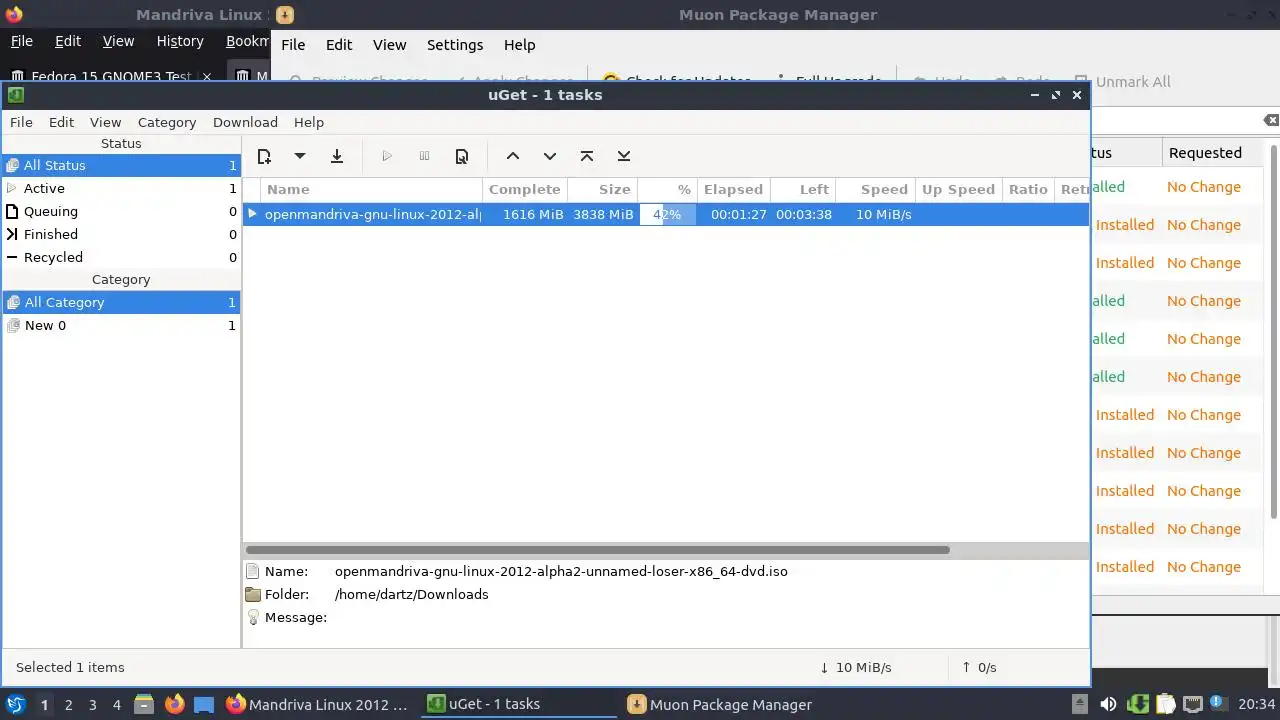Viewport: 1280px width, 720px height.
Task: Click the greyed start/play toolbar icon
Action: (x=387, y=156)
